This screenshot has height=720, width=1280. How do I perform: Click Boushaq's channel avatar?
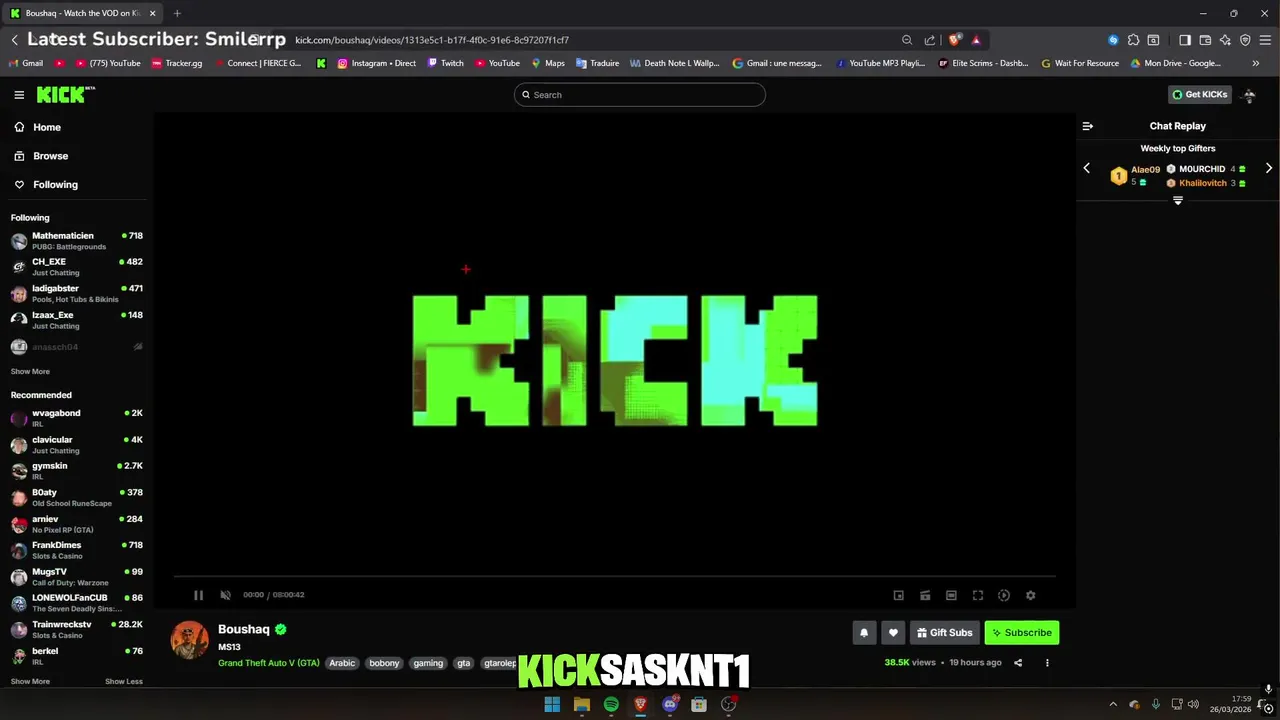pyautogui.click(x=190, y=640)
